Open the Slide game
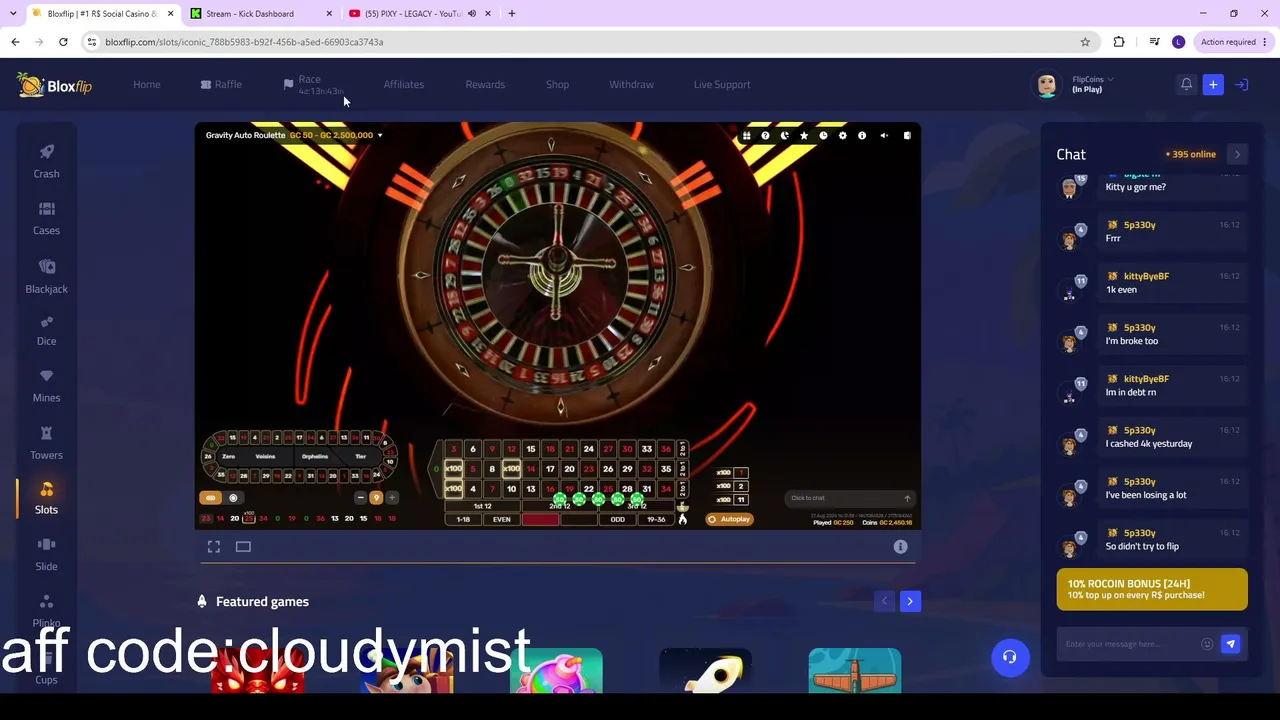 click(46, 554)
